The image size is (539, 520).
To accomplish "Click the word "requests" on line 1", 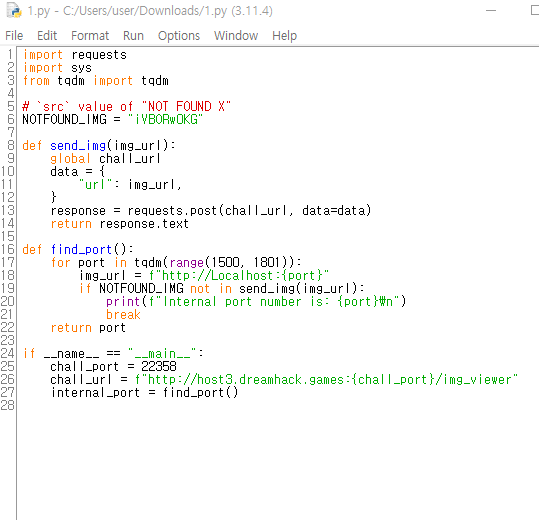I will pos(99,55).
